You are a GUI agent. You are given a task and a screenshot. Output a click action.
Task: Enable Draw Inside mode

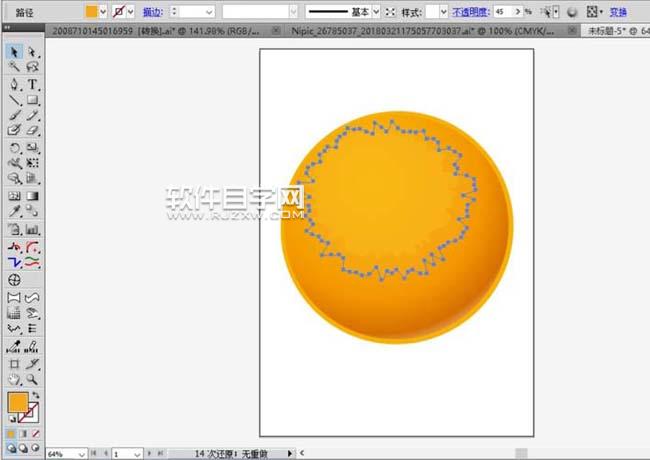[36, 448]
